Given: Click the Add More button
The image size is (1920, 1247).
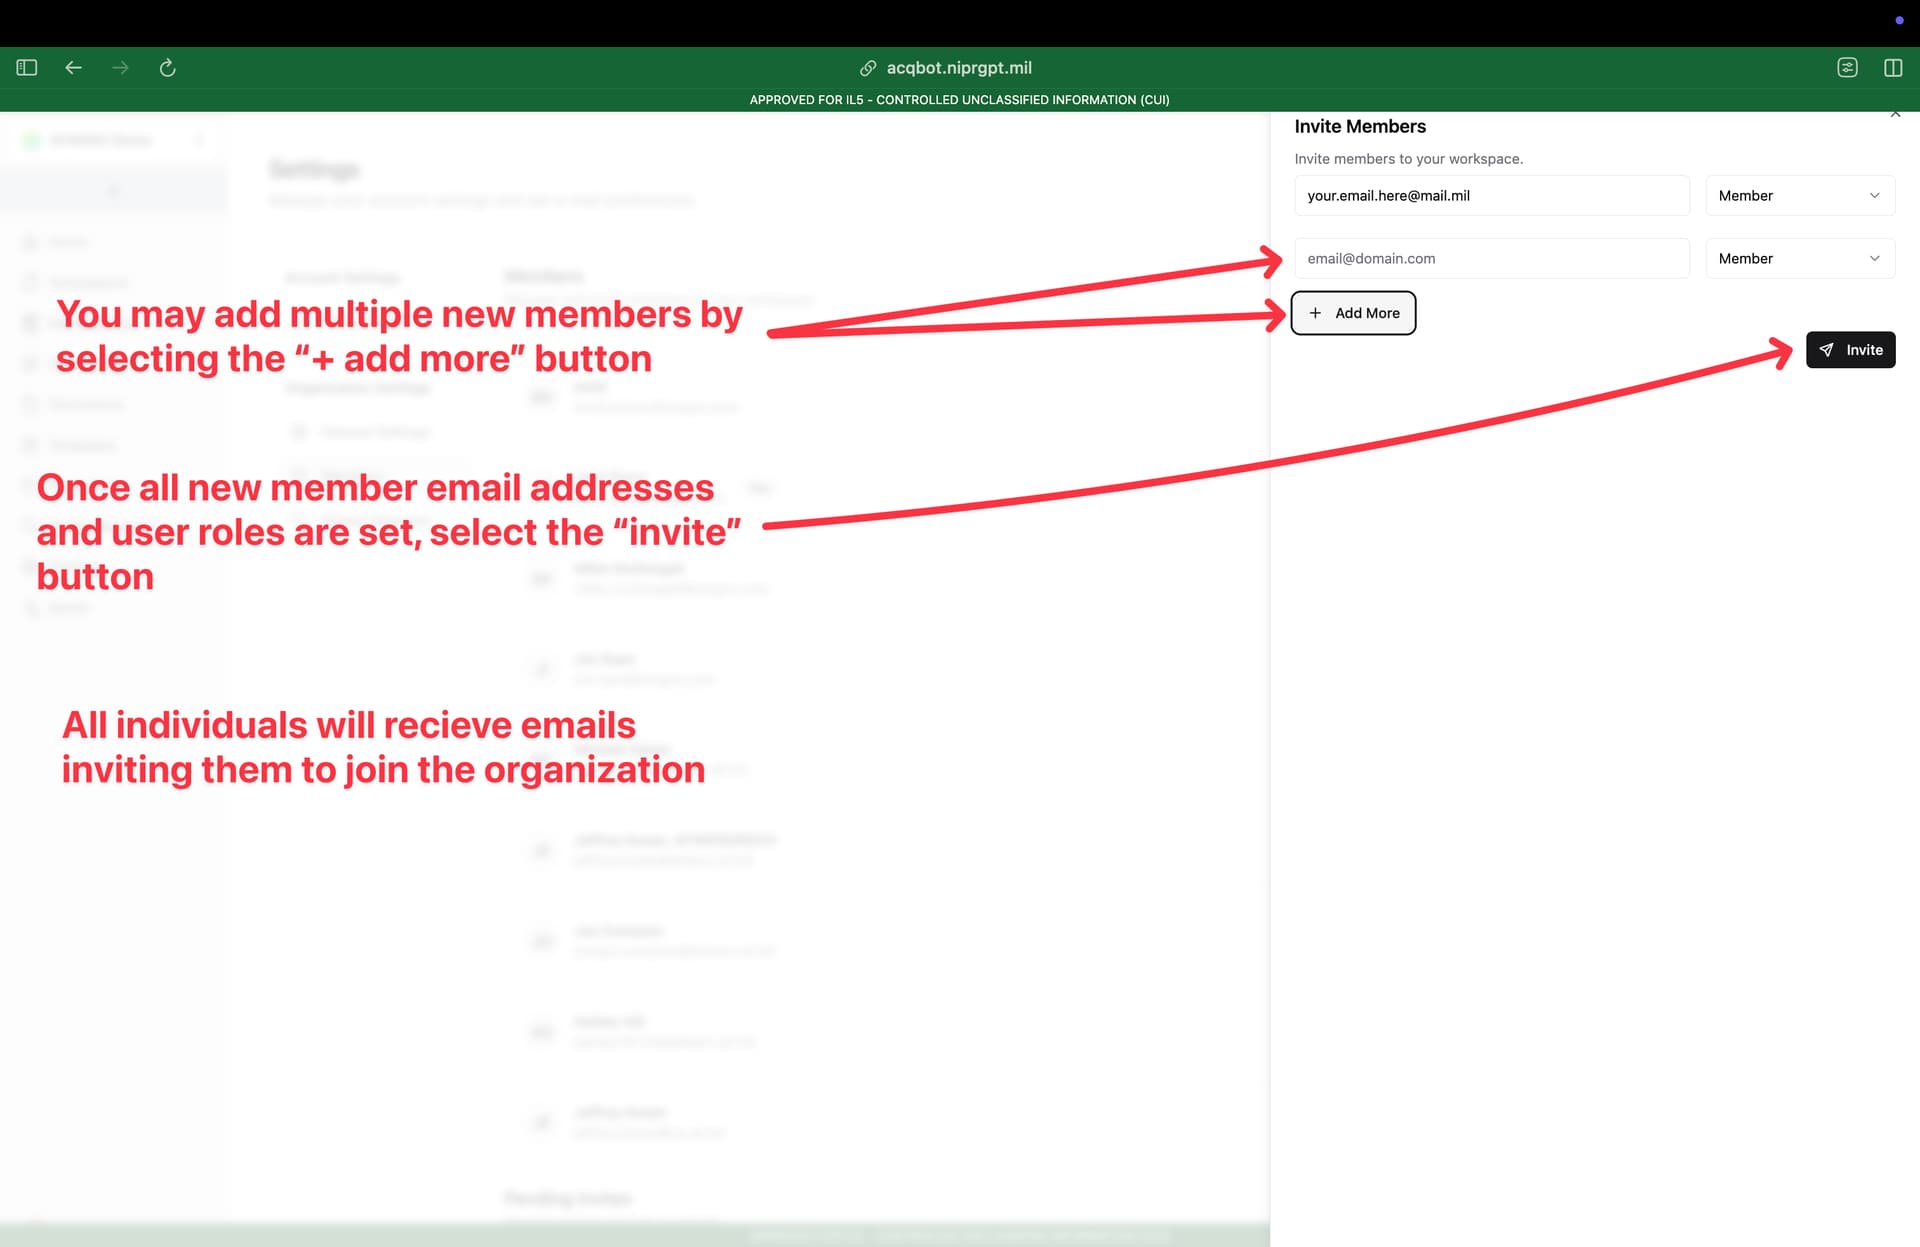Looking at the screenshot, I should coord(1353,313).
